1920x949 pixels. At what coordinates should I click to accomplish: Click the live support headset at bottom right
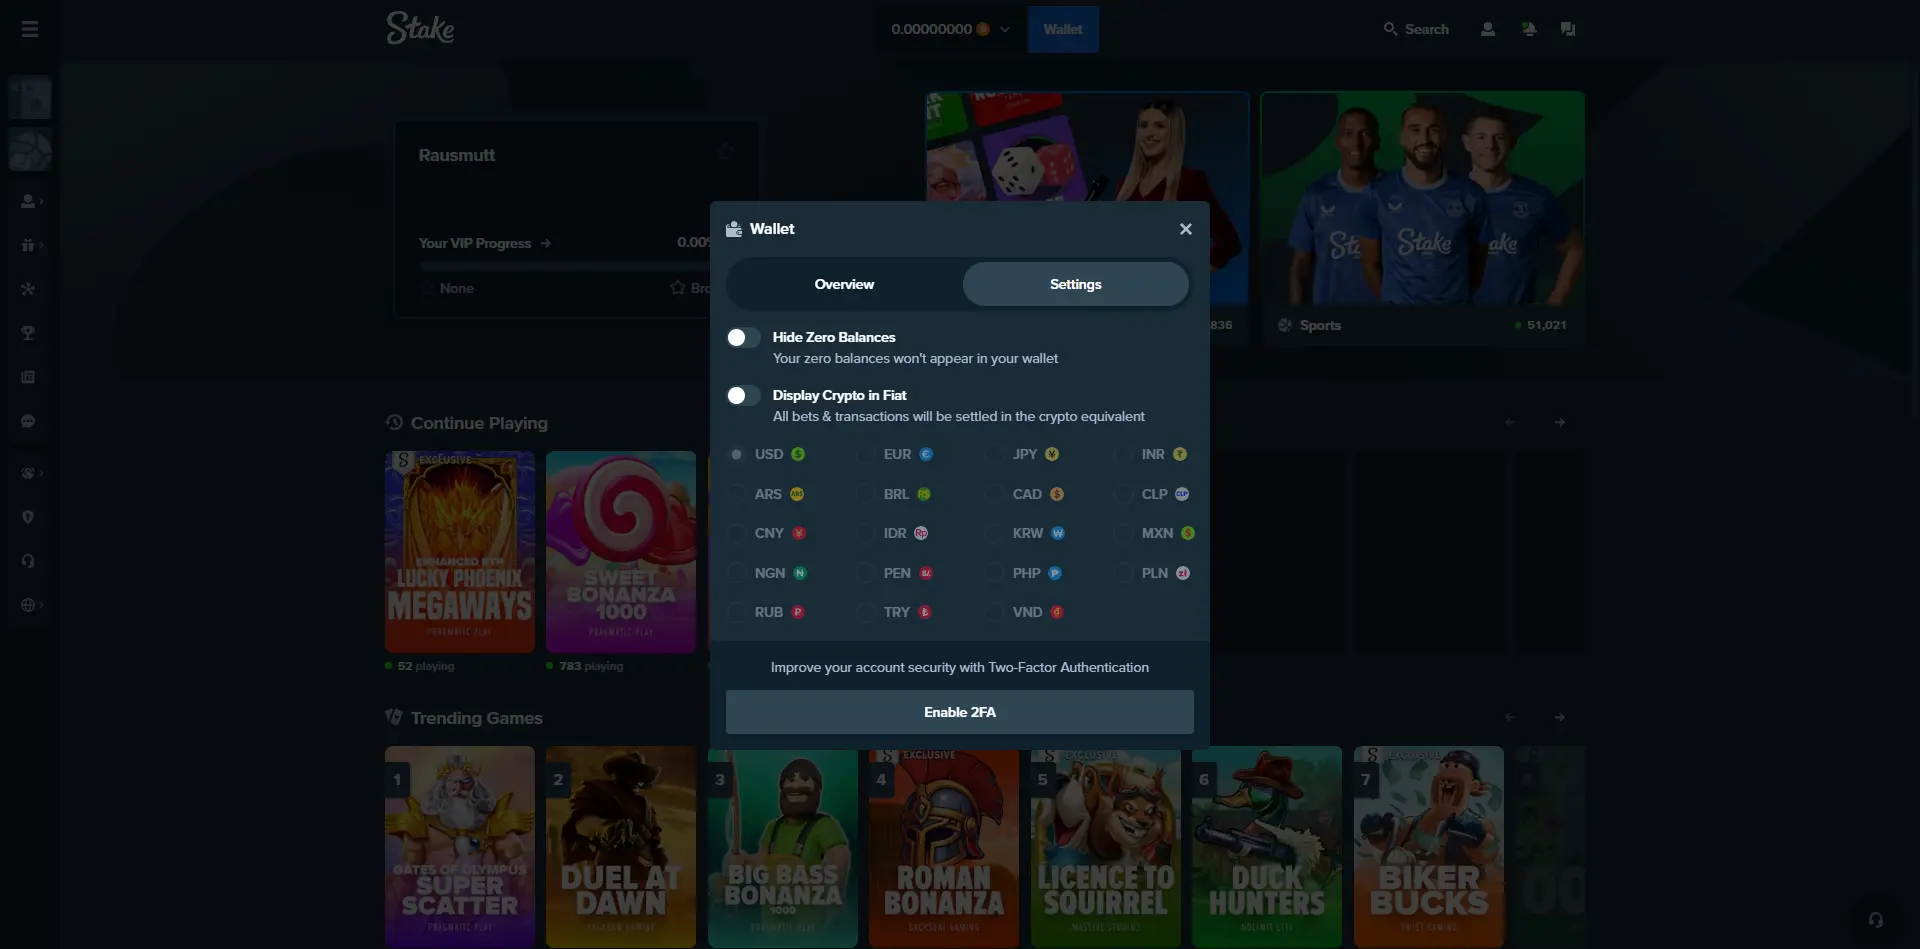[x=1876, y=920]
